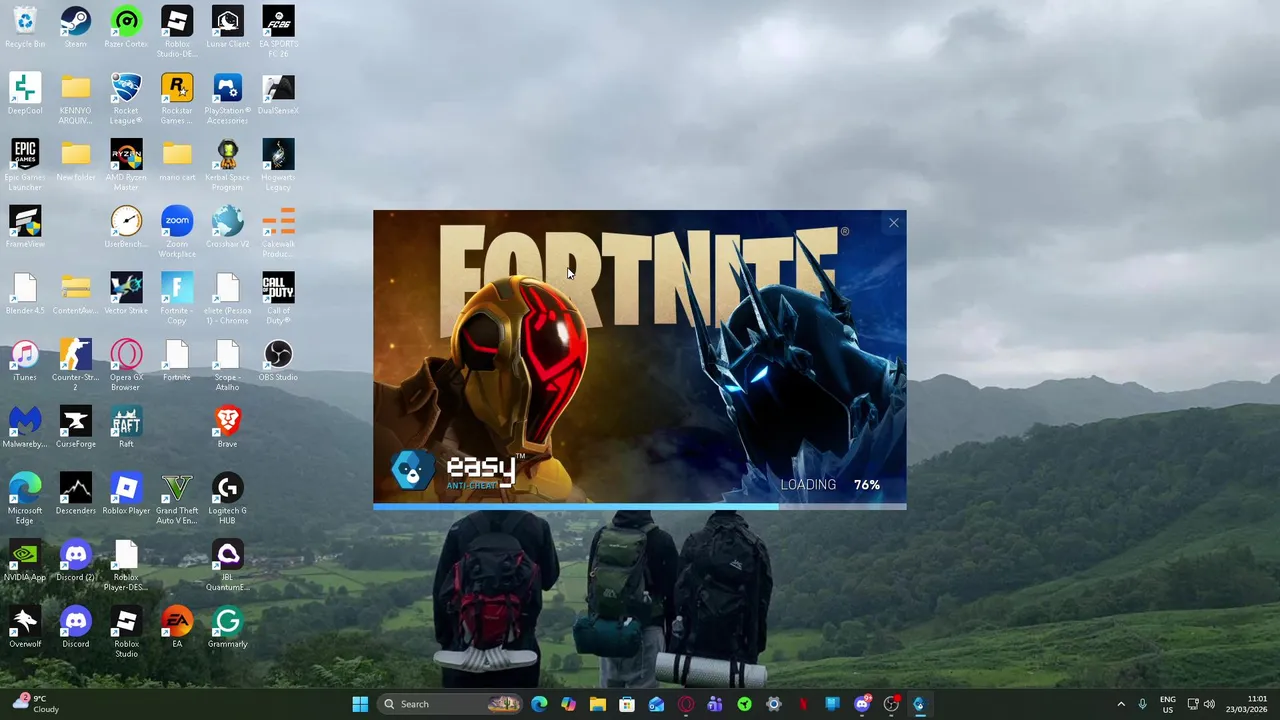This screenshot has height=720, width=1280.
Task: Click the Fortnite loading progress bar
Action: [640, 507]
